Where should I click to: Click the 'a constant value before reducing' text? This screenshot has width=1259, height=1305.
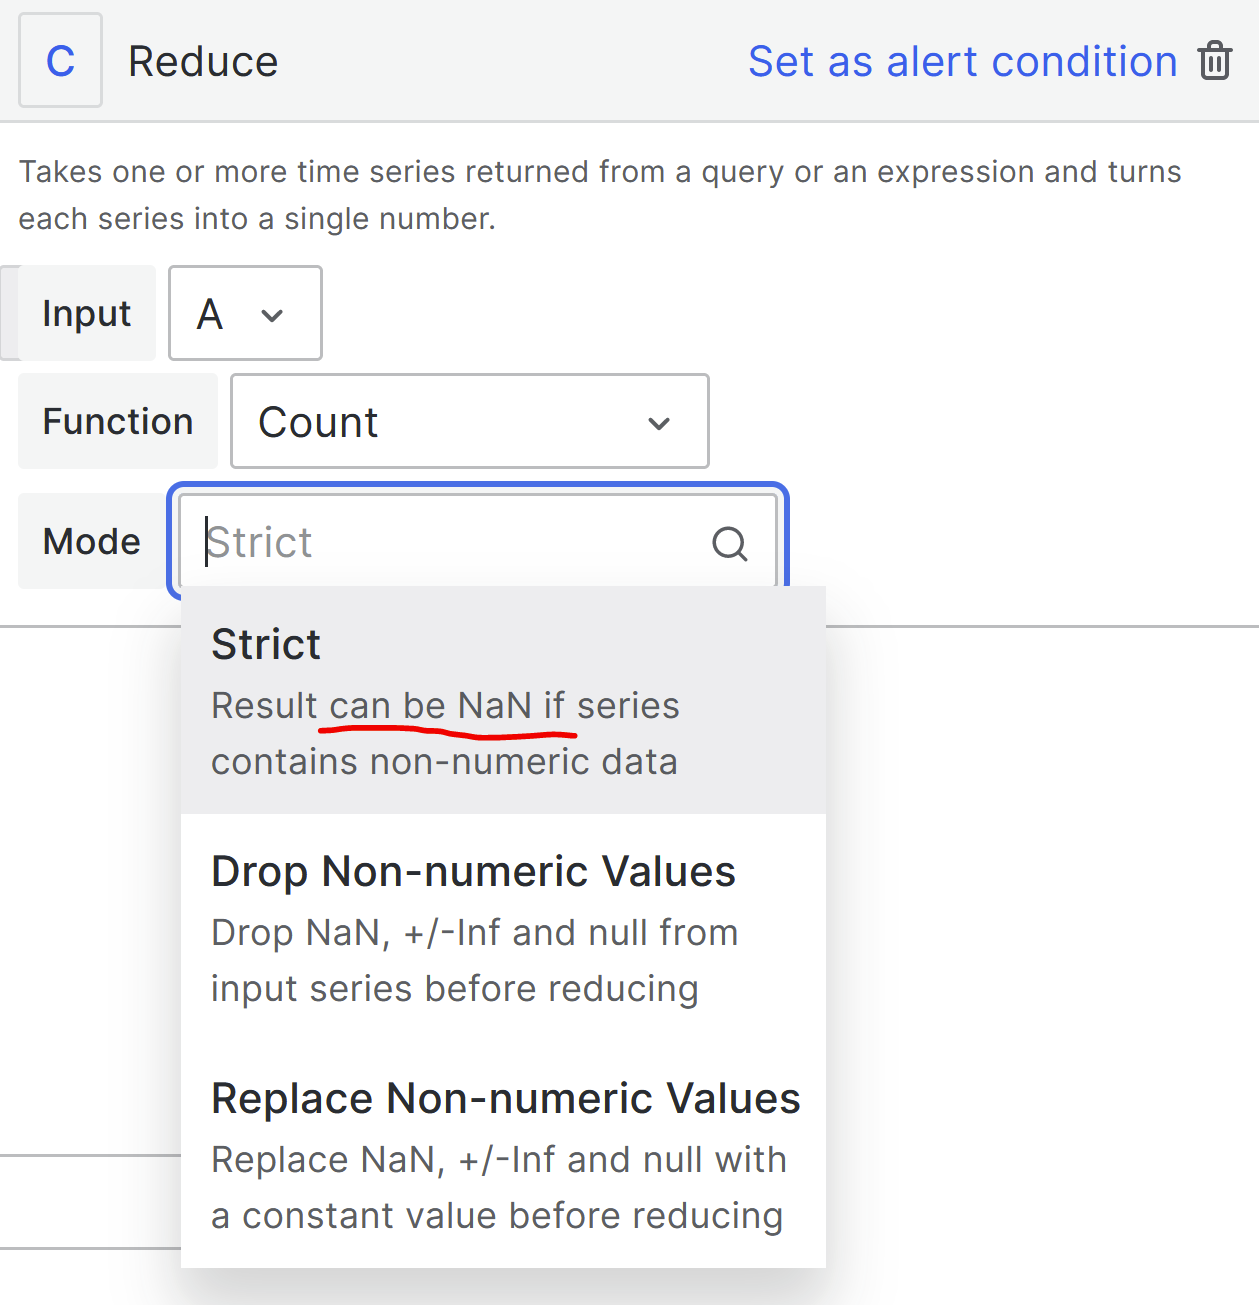[x=497, y=1216]
